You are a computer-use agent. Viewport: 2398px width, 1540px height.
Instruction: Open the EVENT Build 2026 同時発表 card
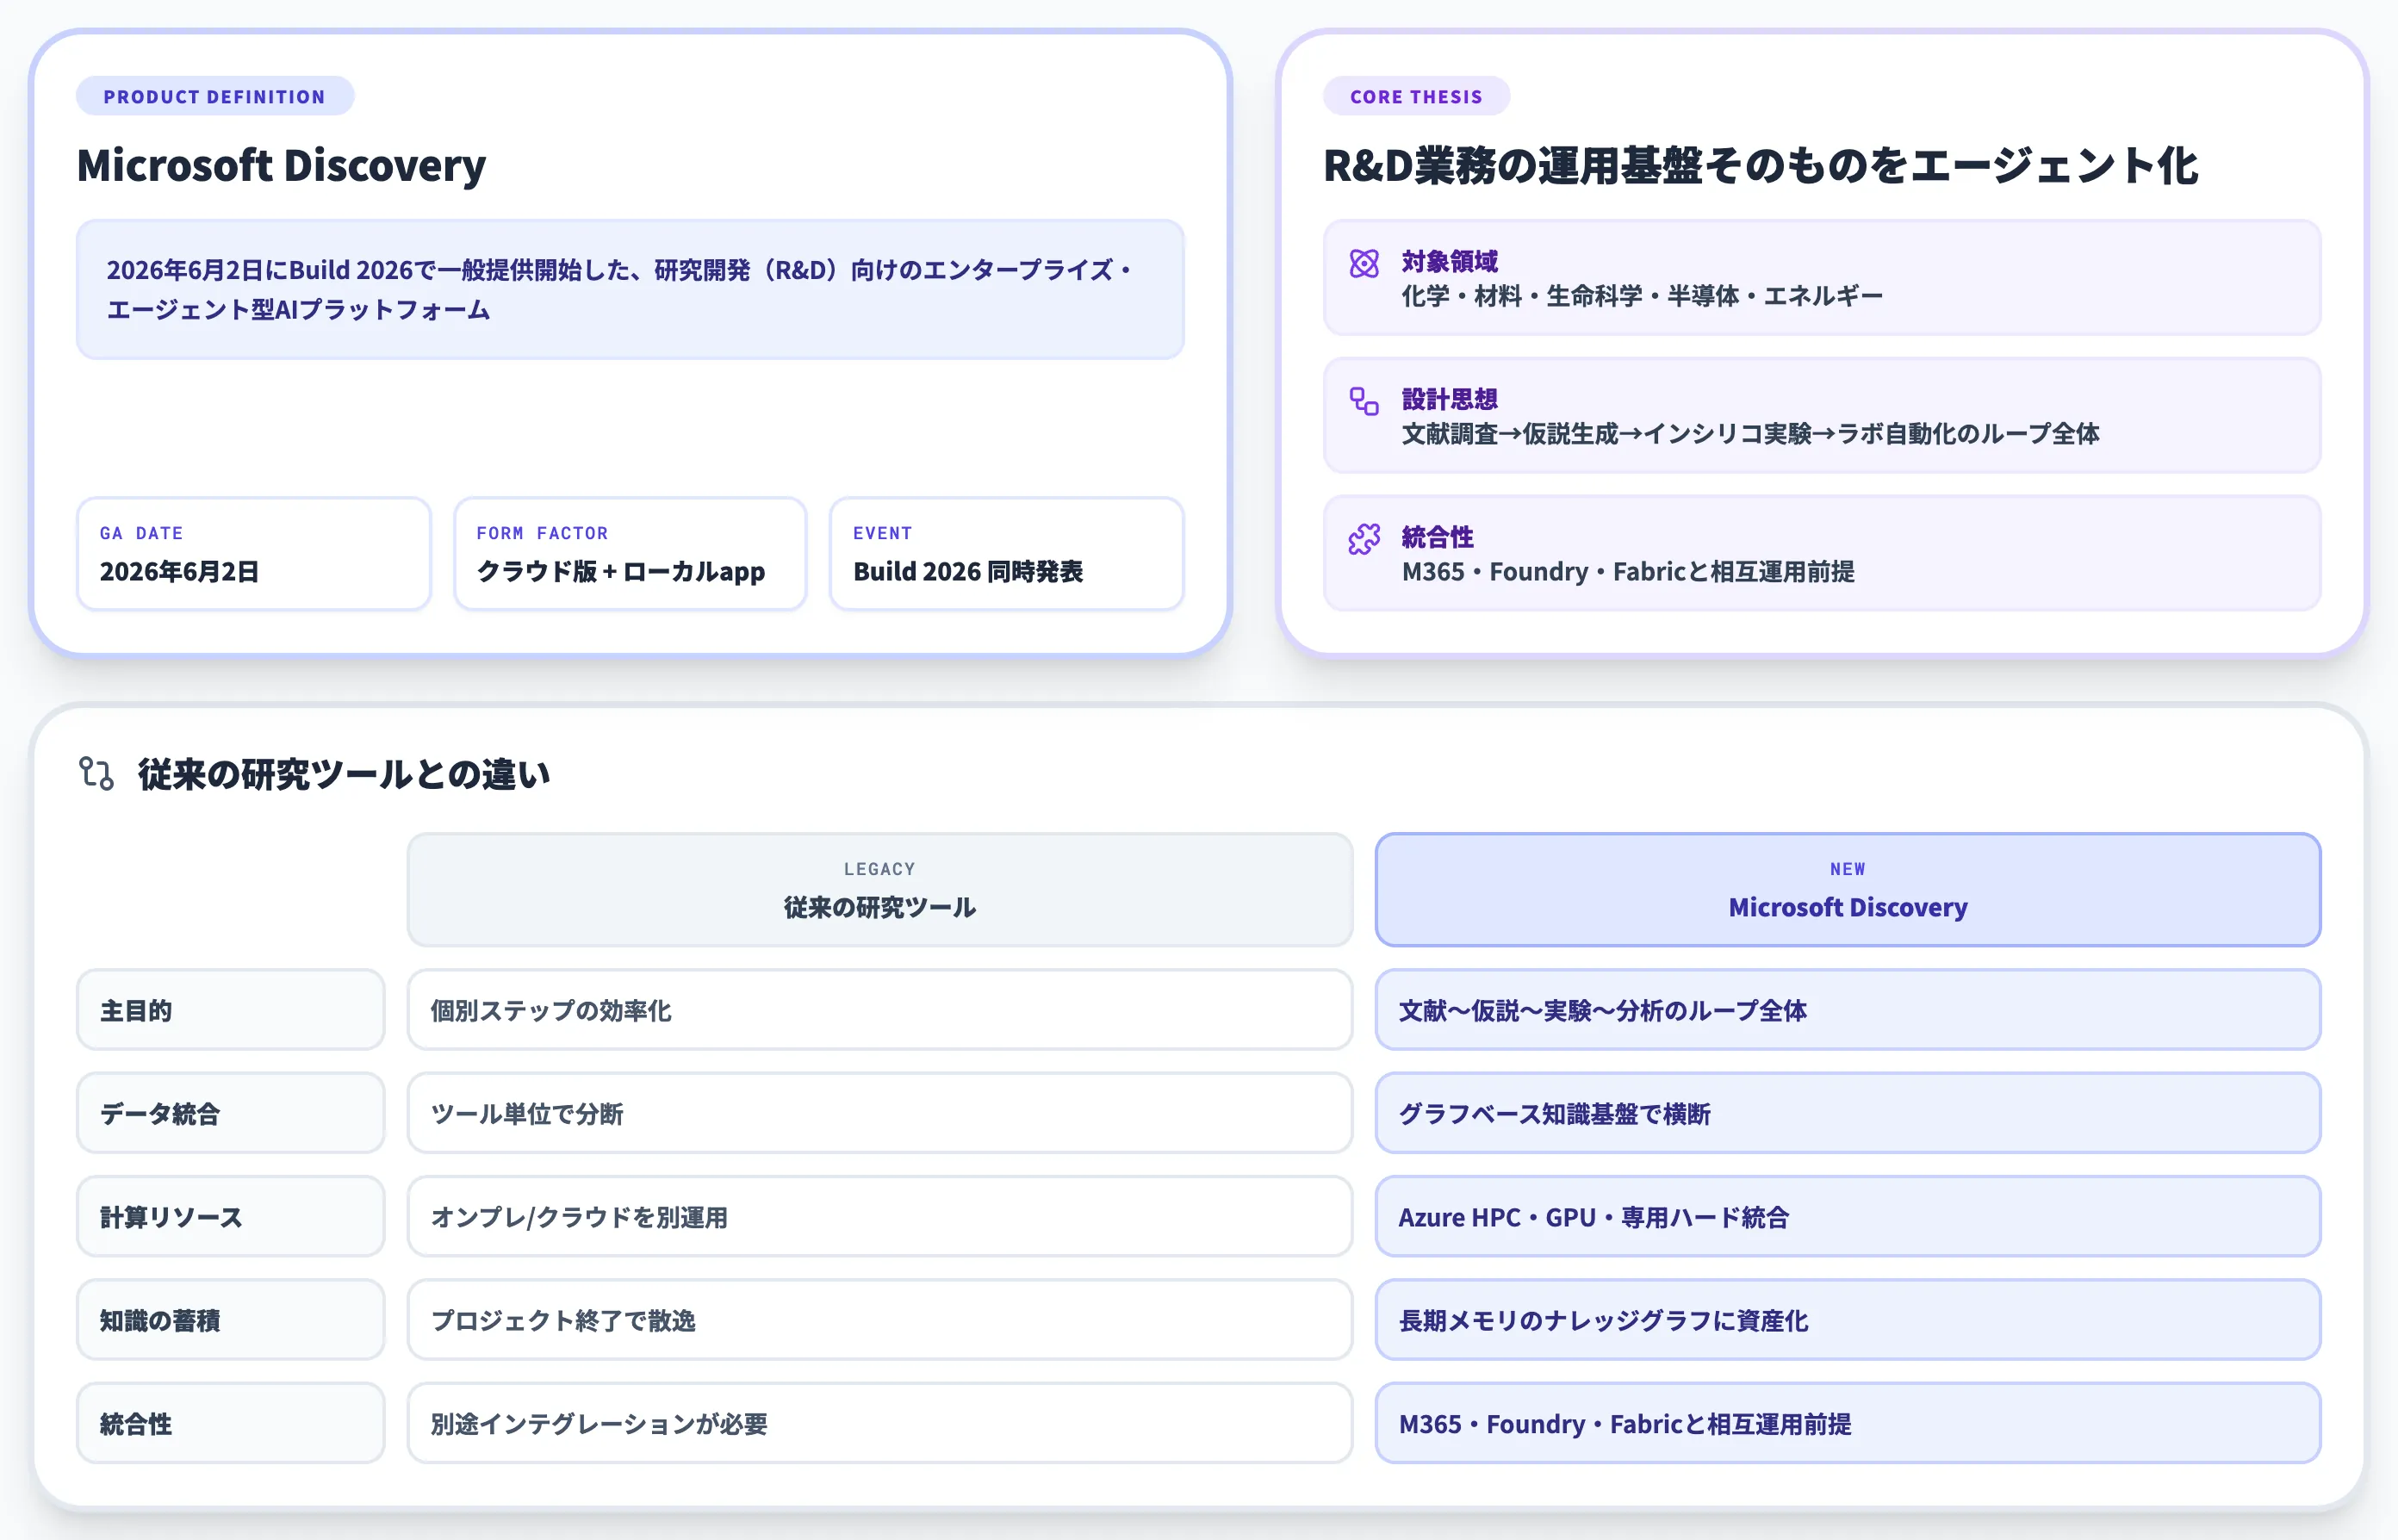tap(1007, 554)
